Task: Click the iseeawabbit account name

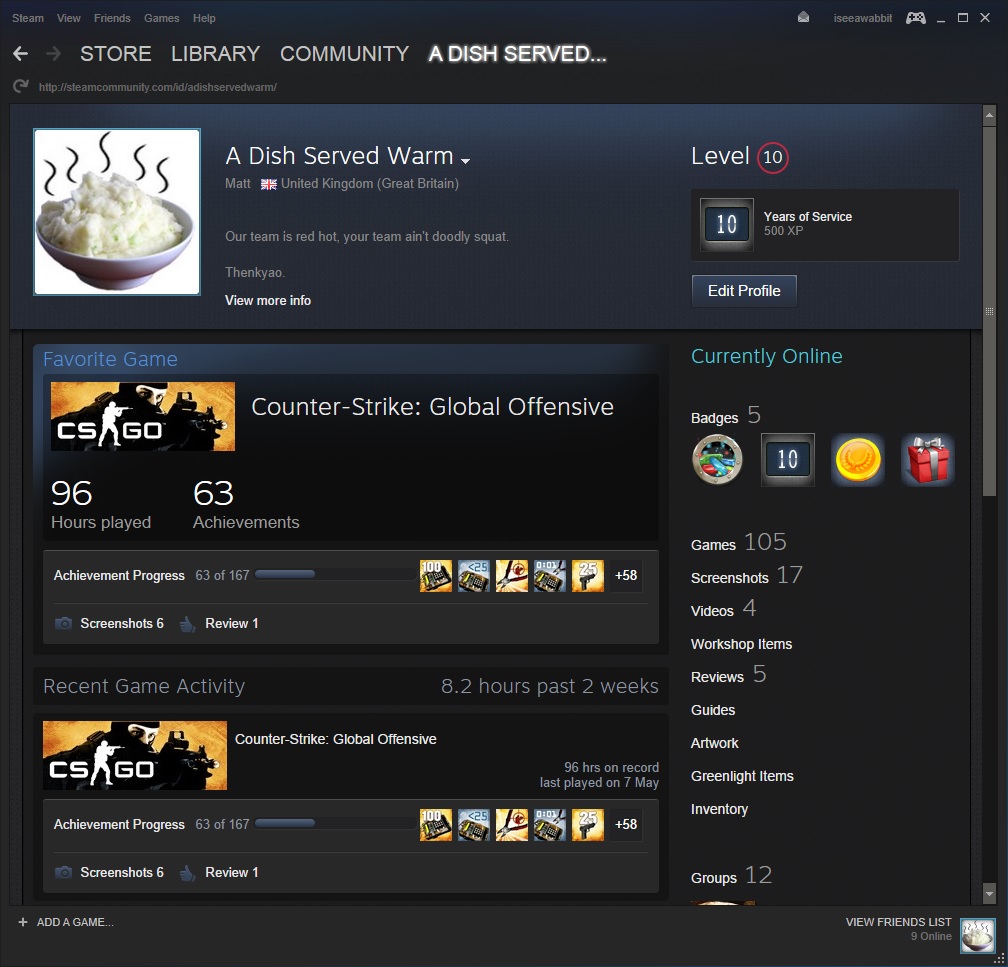Action: tap(863, 18)
